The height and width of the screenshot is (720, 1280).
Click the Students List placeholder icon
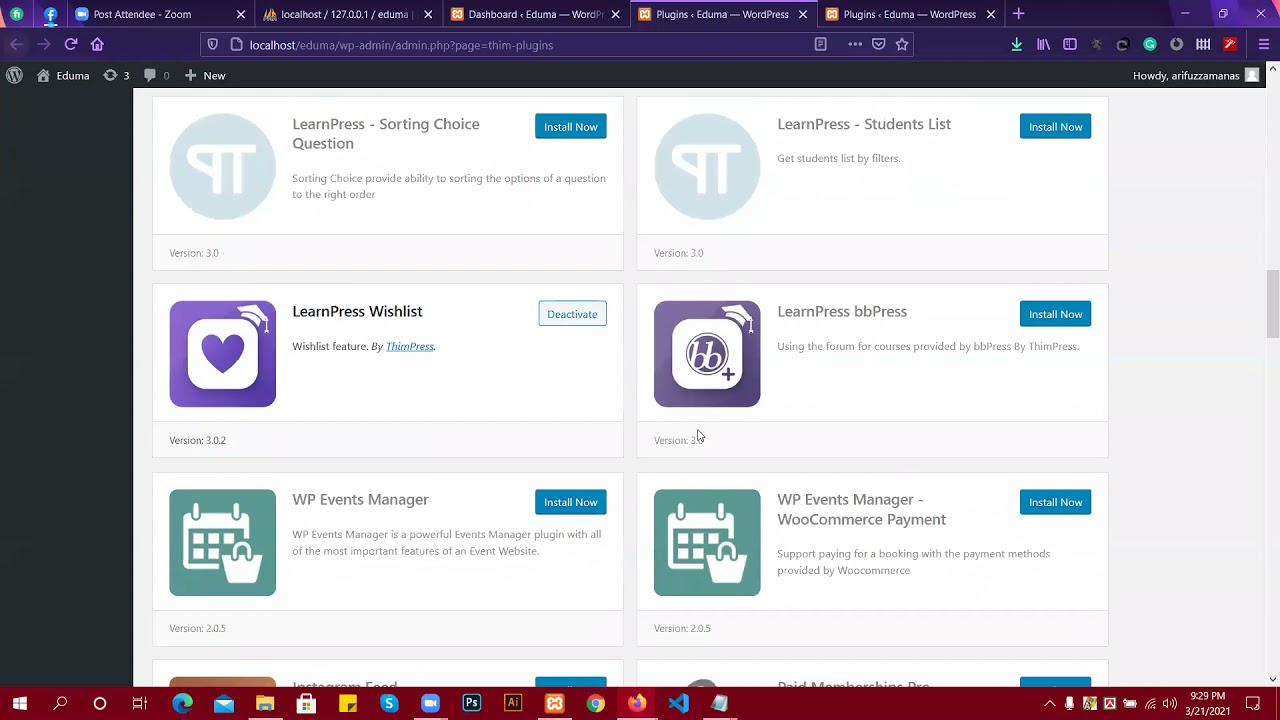(707, 167)
